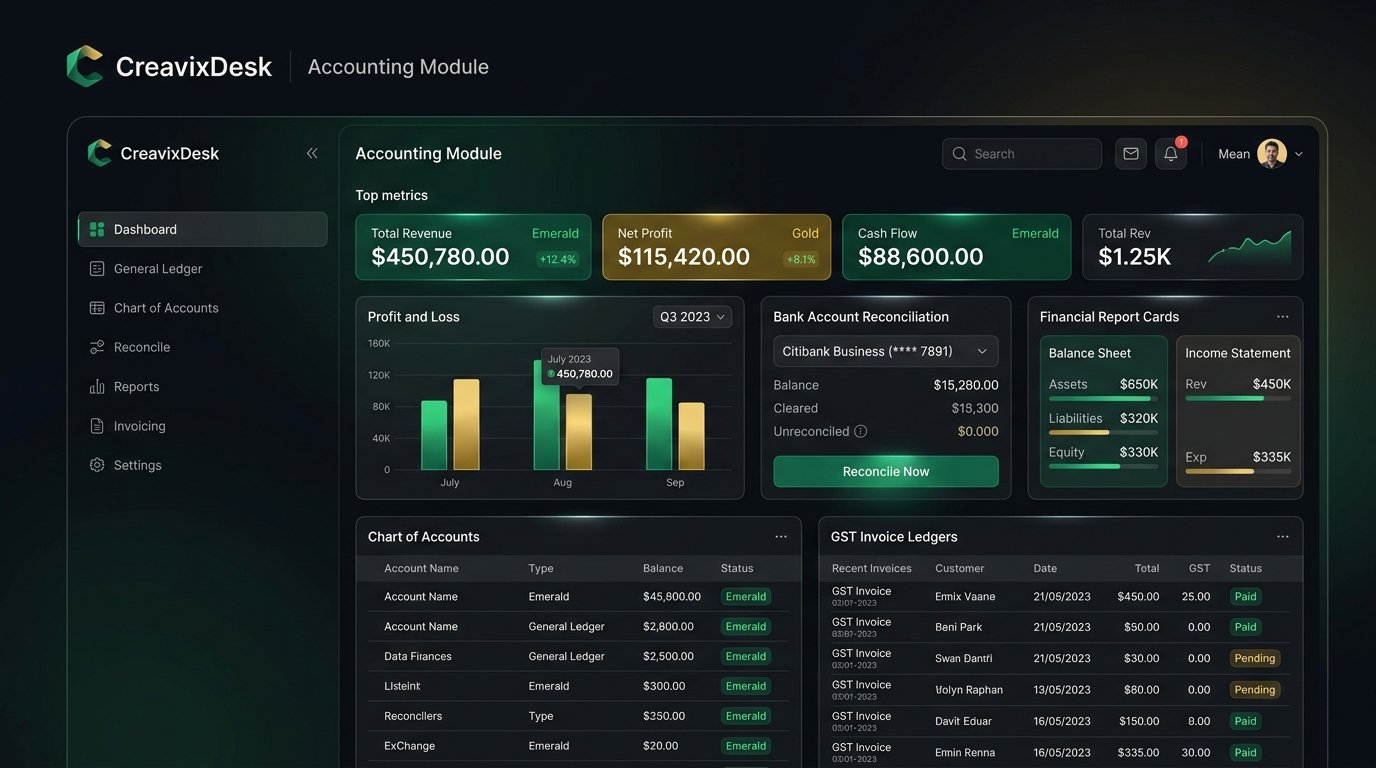Click the Reconcile Now button
Viewport: 1376px width, 768px height.
[886, 471]
